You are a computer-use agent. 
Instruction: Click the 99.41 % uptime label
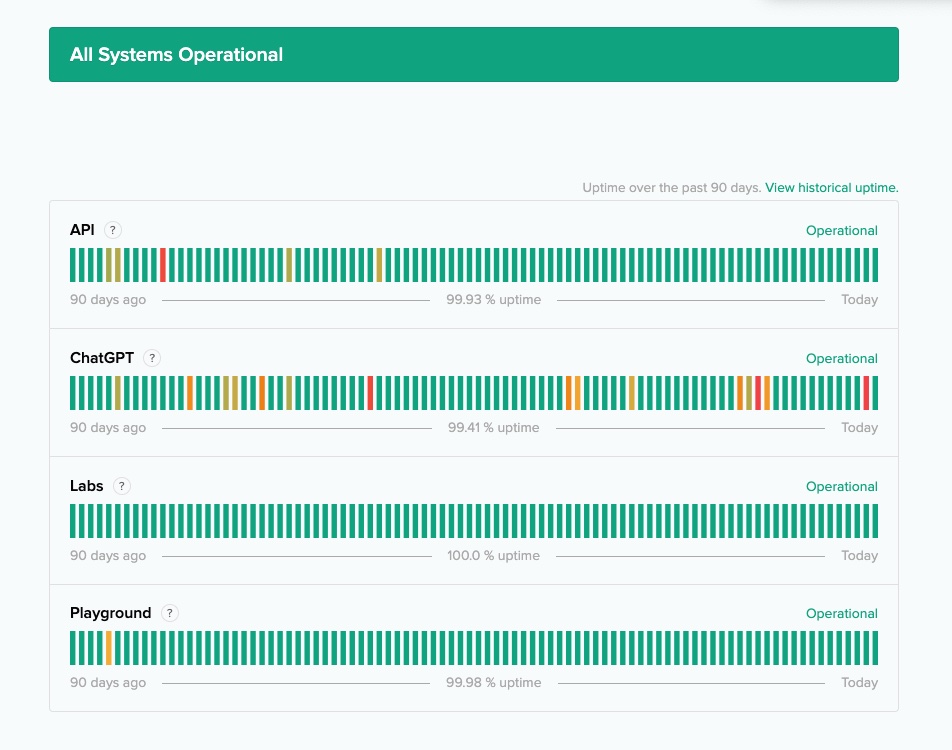pyautogui.click(x=493, y=428)
